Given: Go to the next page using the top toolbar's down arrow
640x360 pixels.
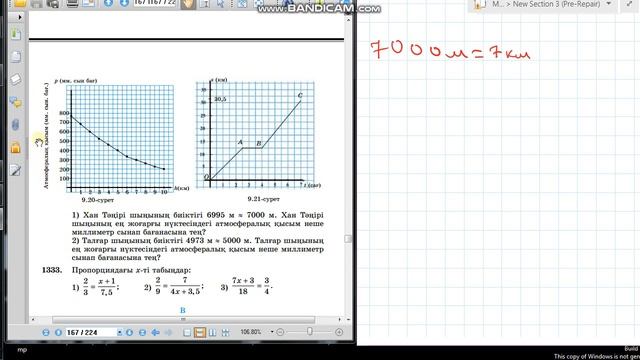Looking at the screenshot, I should click(124, 3).
